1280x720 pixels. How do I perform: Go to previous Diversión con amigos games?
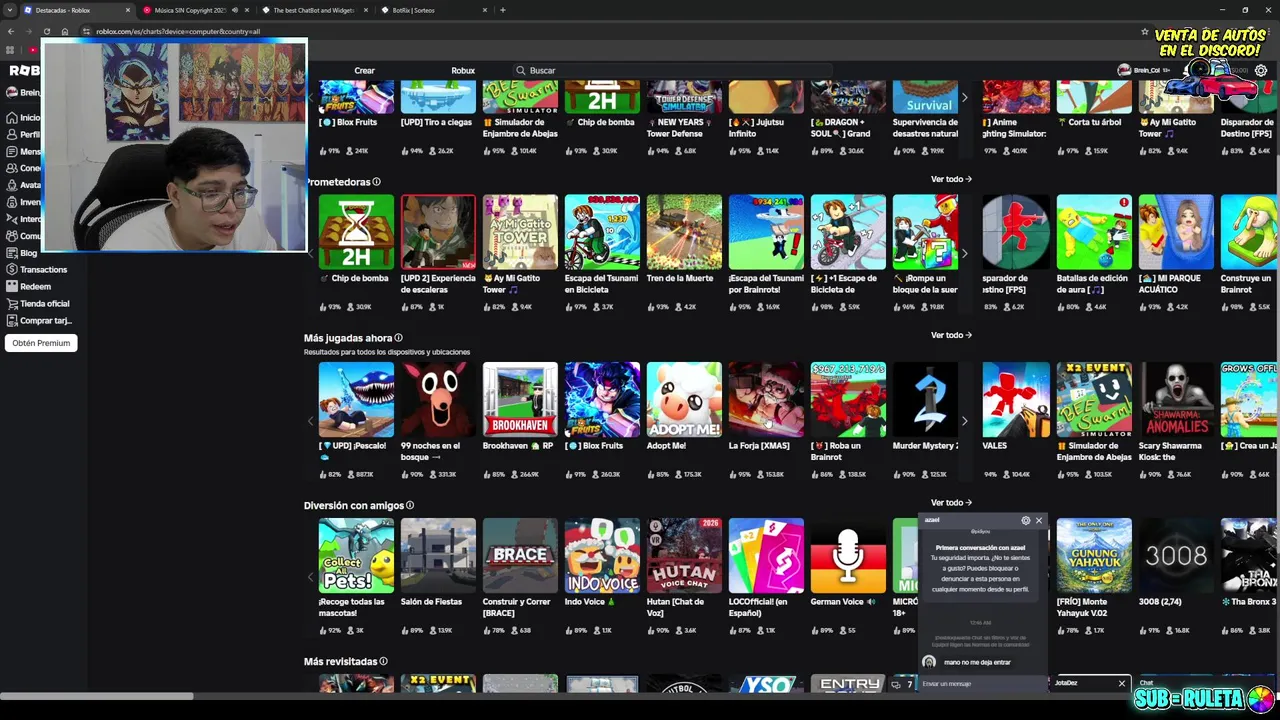(x=310, y=577)
